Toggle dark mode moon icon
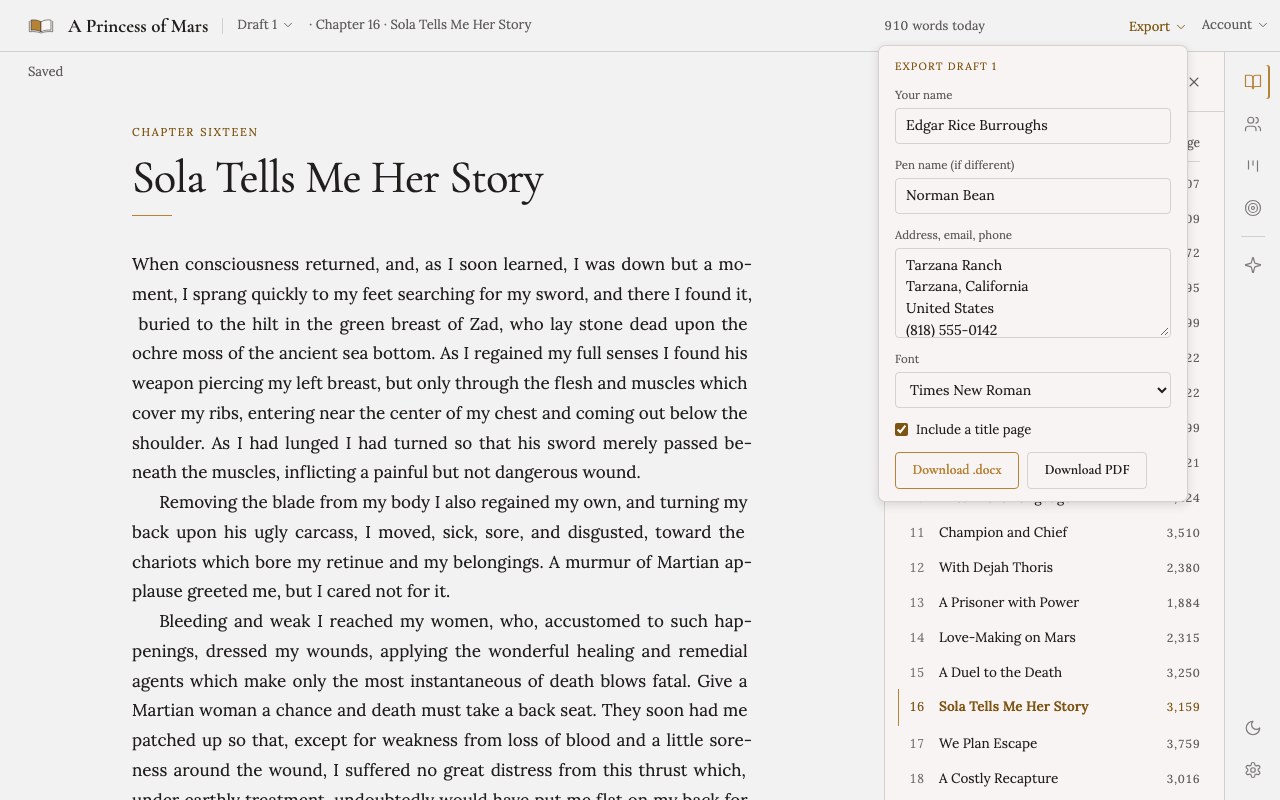 tap(1252, 728)
